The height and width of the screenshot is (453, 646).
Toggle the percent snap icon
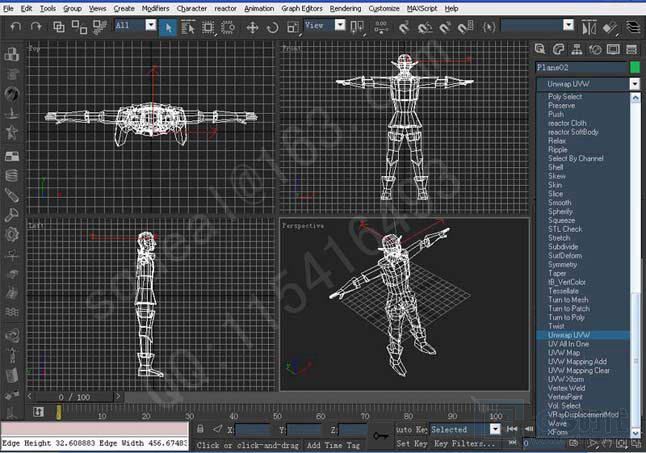coord(445,28)
